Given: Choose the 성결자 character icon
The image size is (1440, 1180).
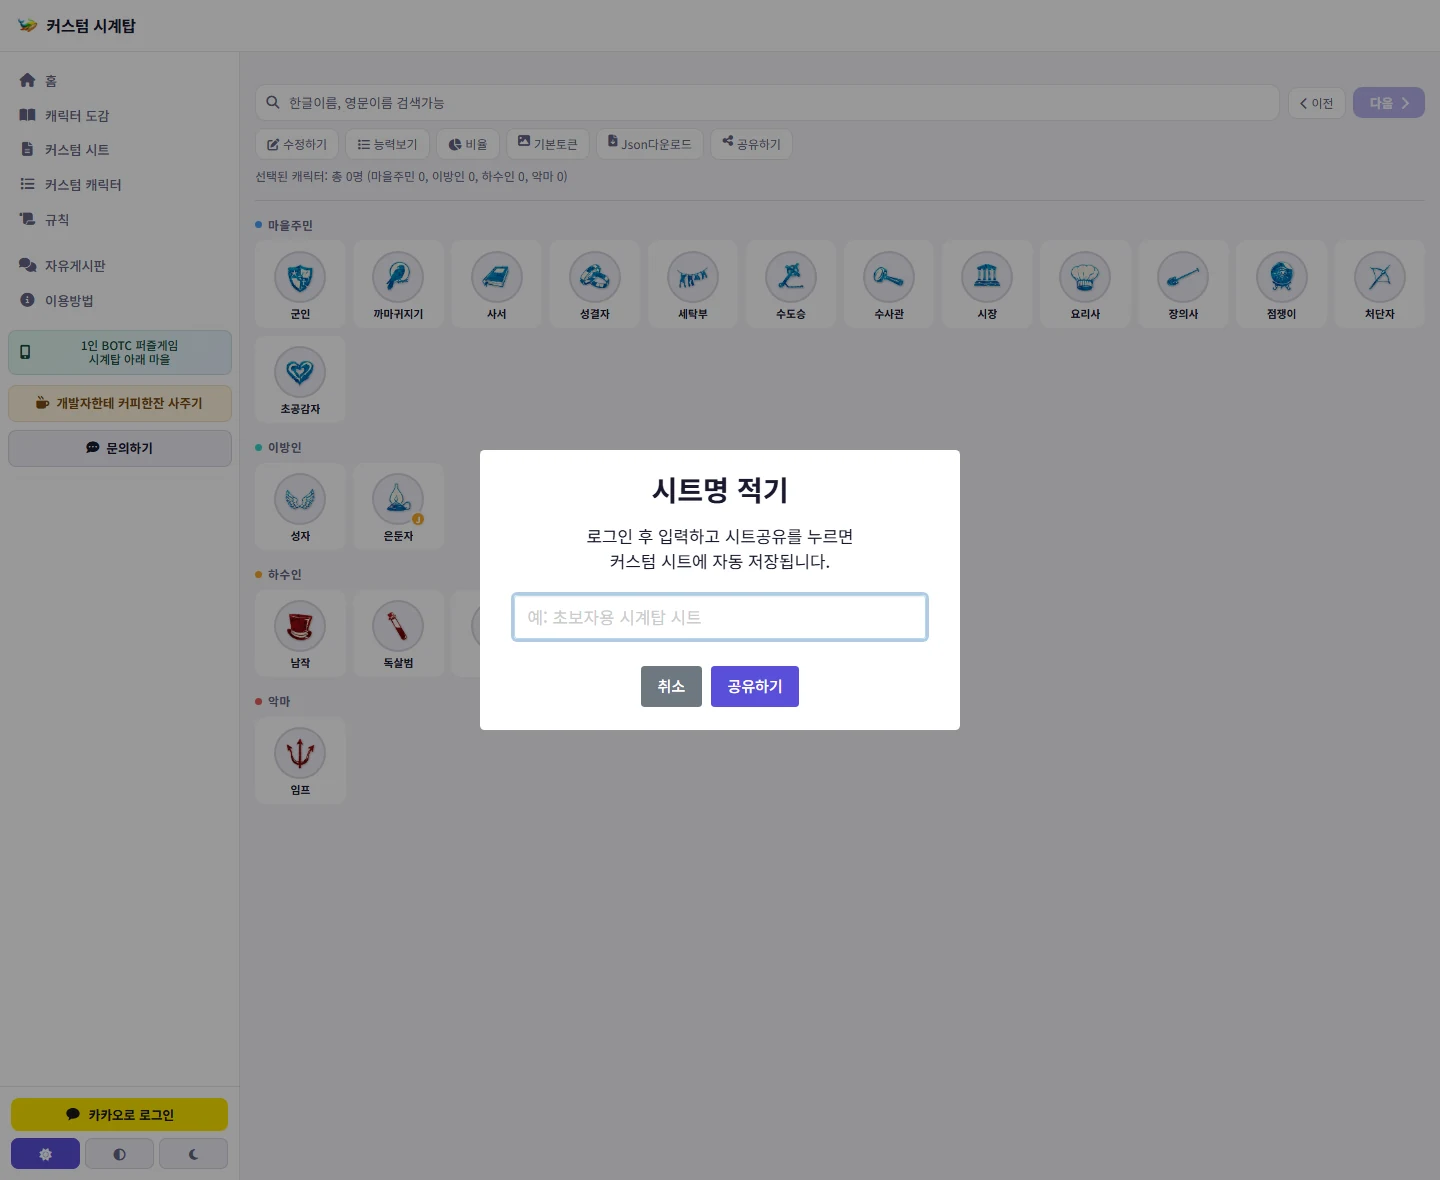Looking at the screenshot, I should (x=594, y=277).
